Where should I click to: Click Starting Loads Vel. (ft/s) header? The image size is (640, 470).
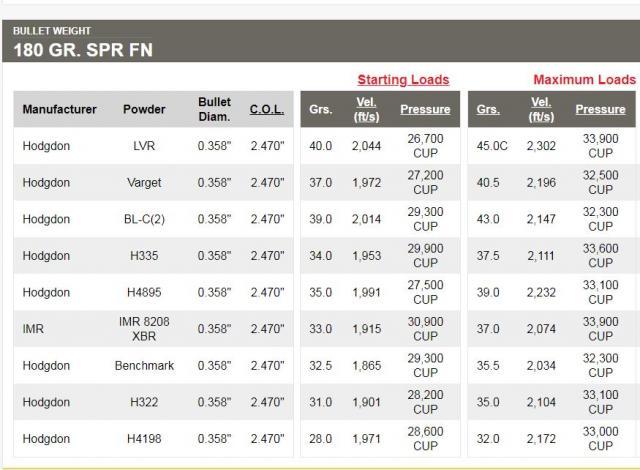[366, 109]
